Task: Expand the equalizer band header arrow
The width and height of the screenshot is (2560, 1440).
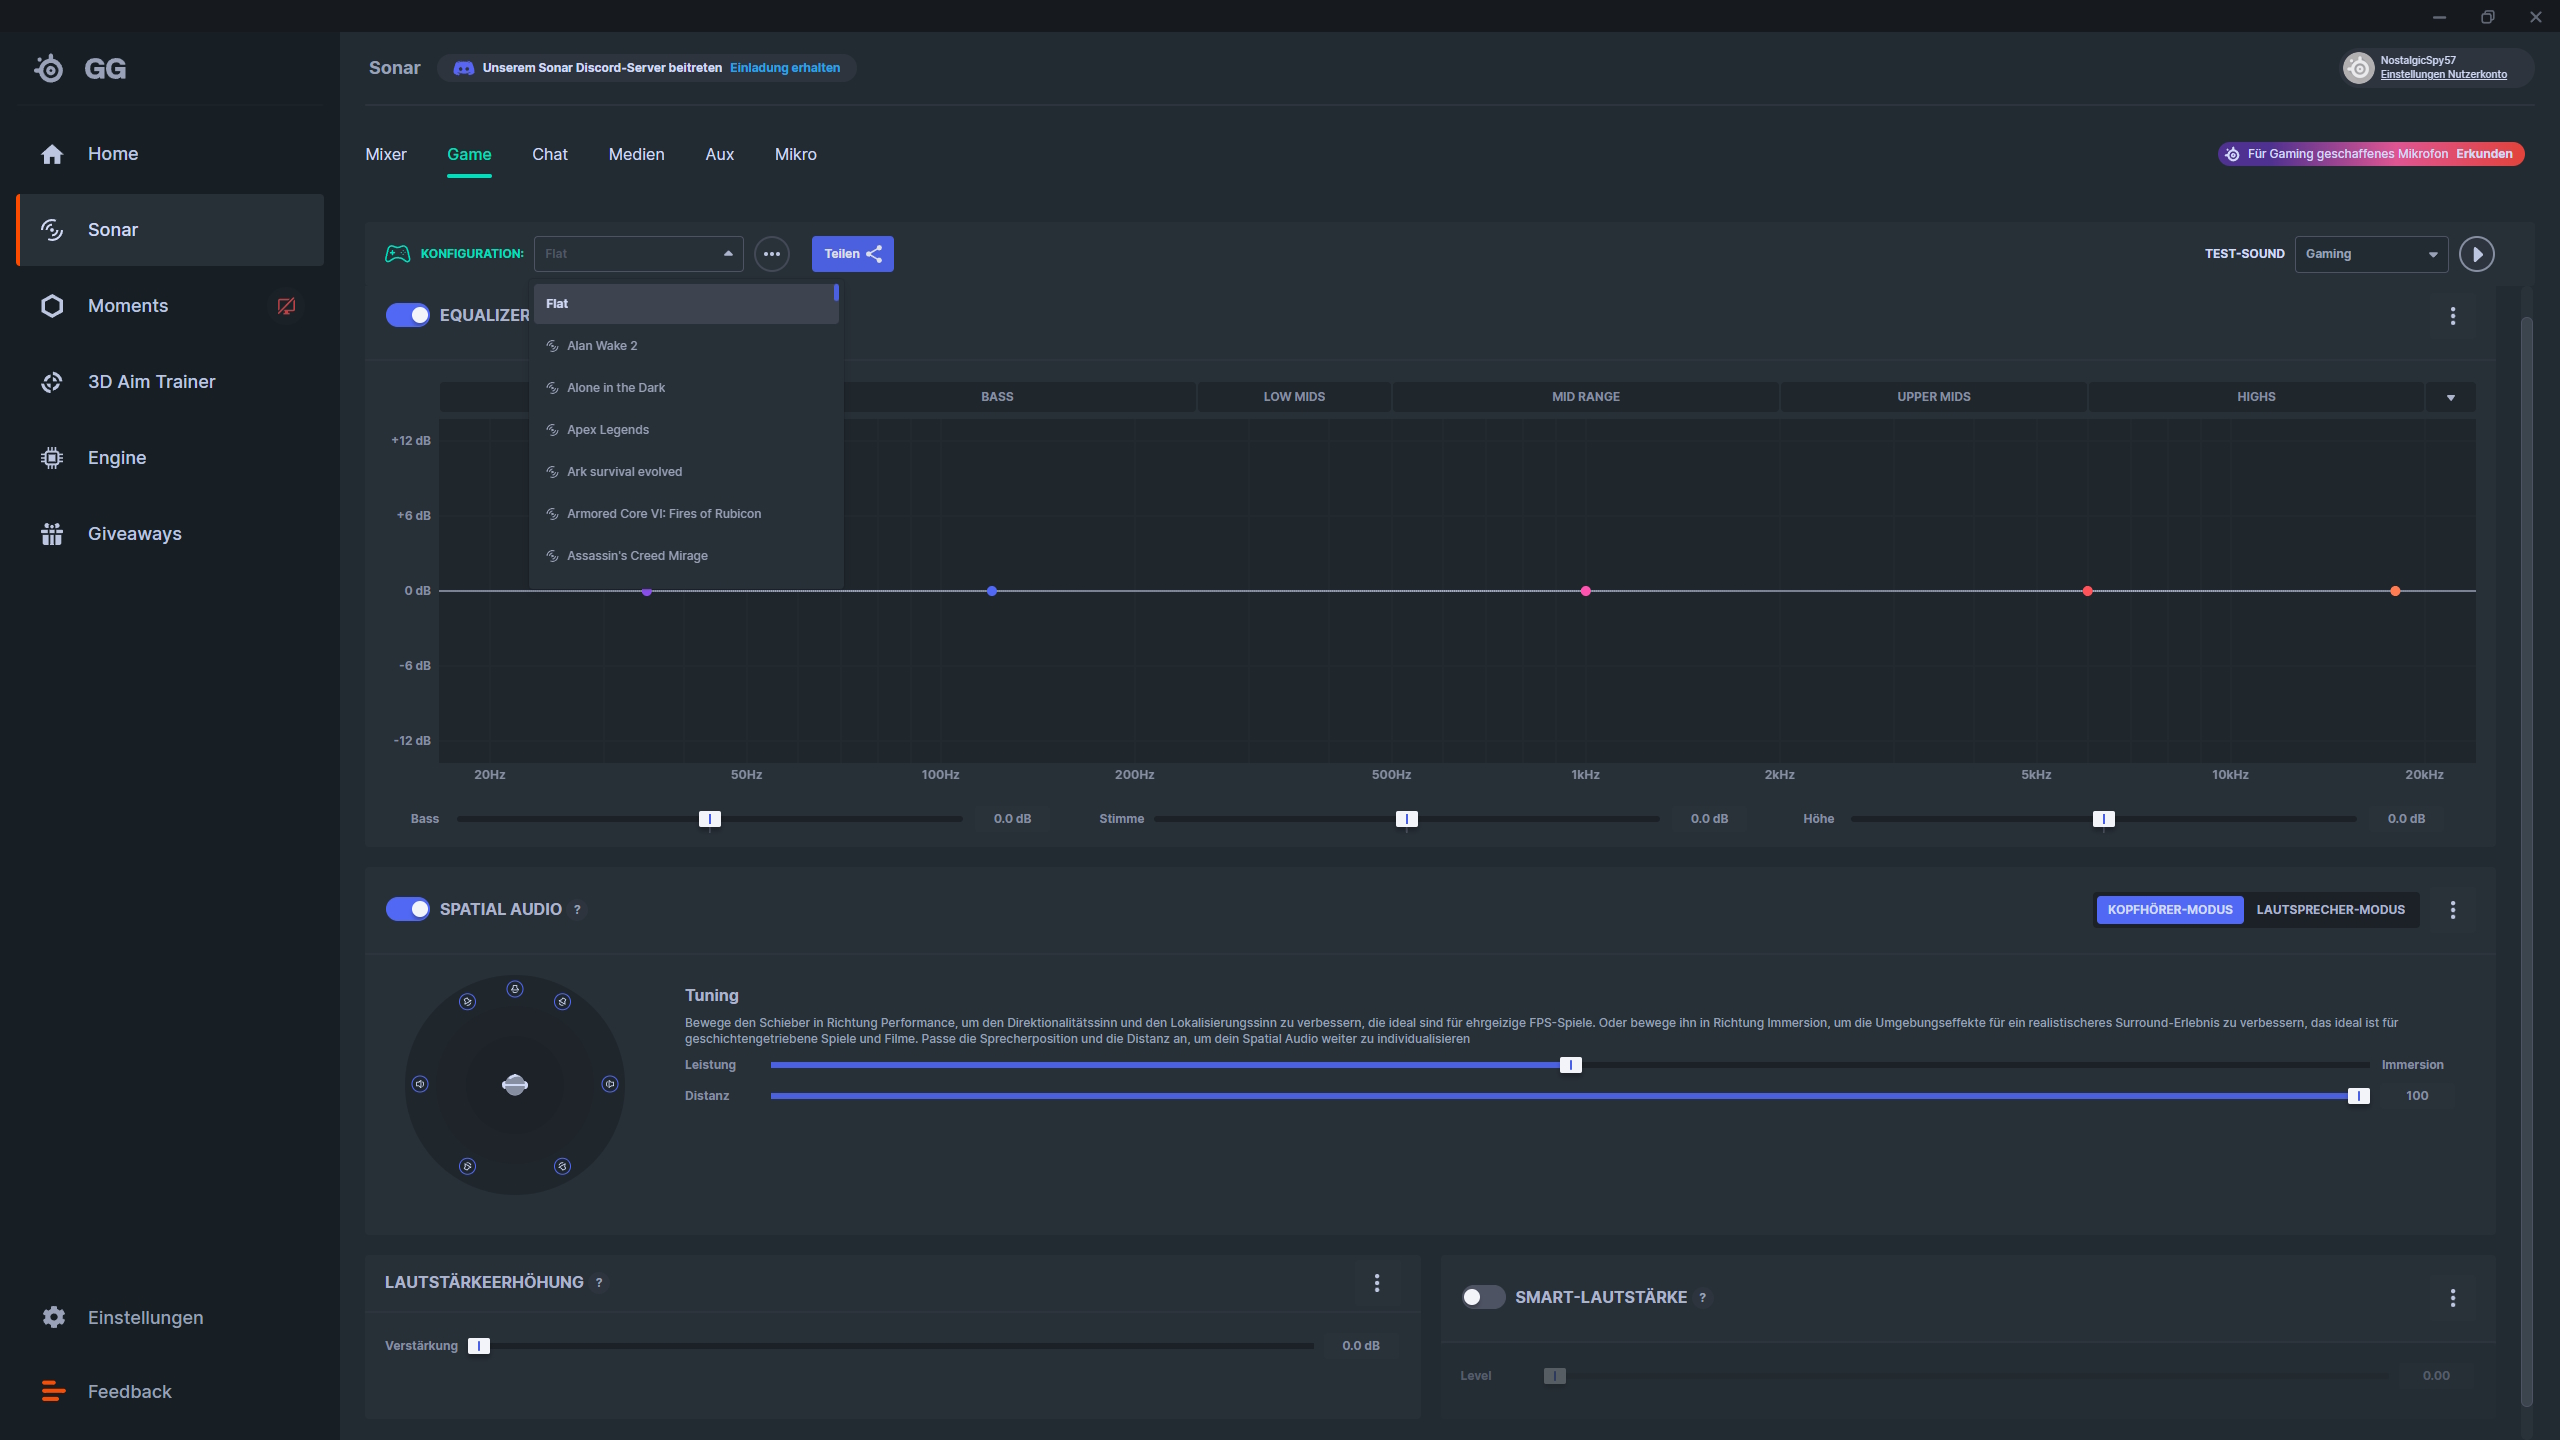Action: 2450,398
